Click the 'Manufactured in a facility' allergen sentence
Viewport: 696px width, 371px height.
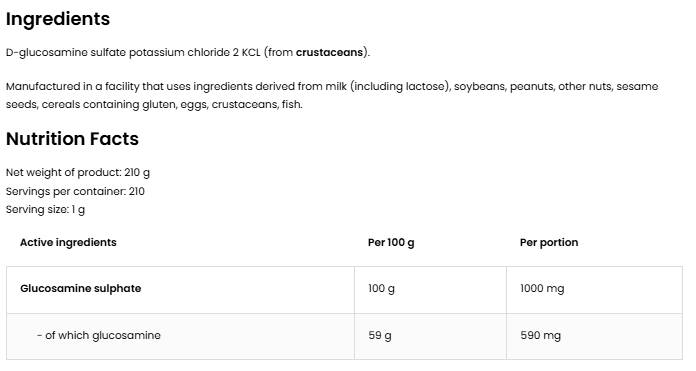click(x=332, y=95)
